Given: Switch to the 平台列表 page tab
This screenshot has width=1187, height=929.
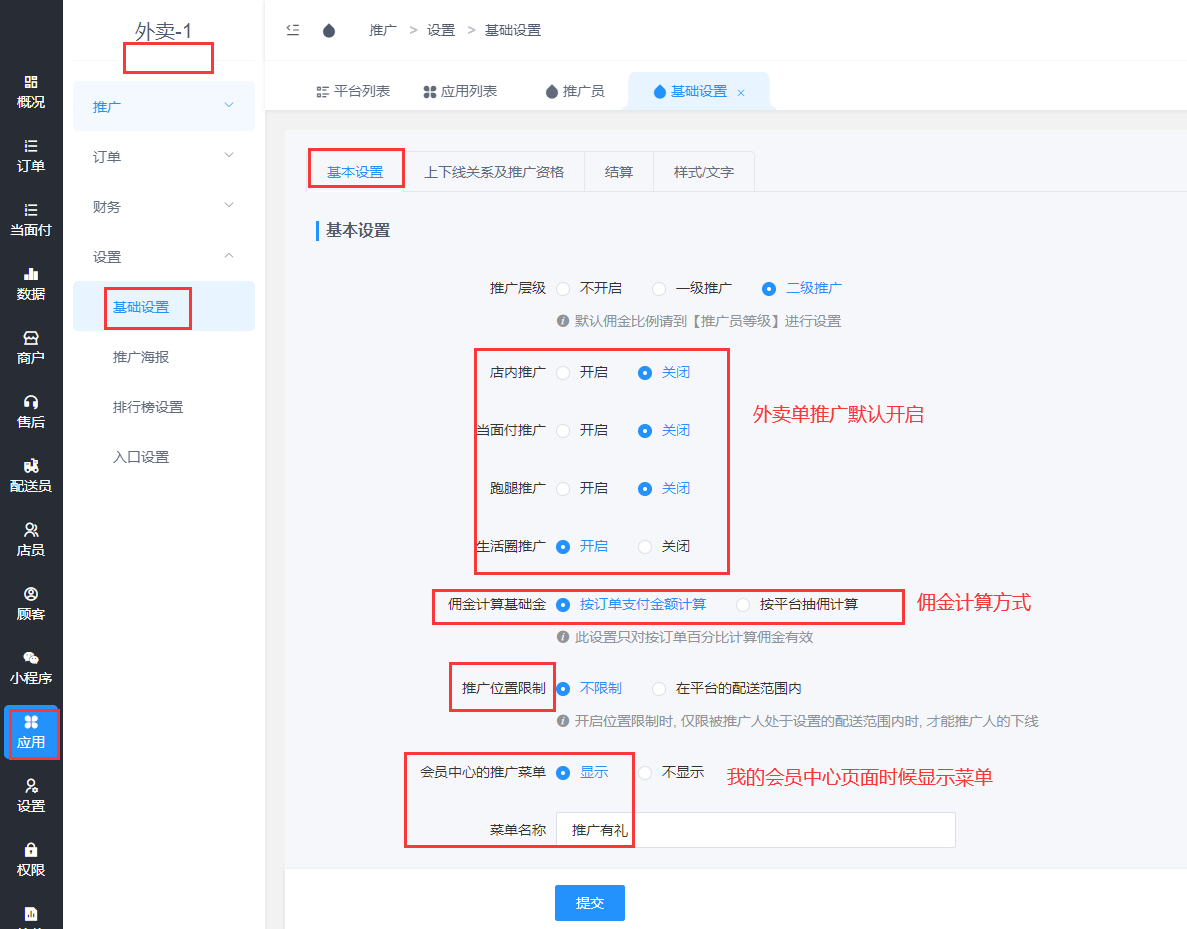Looking at the screenshot, I should click(x=353, y=91).
